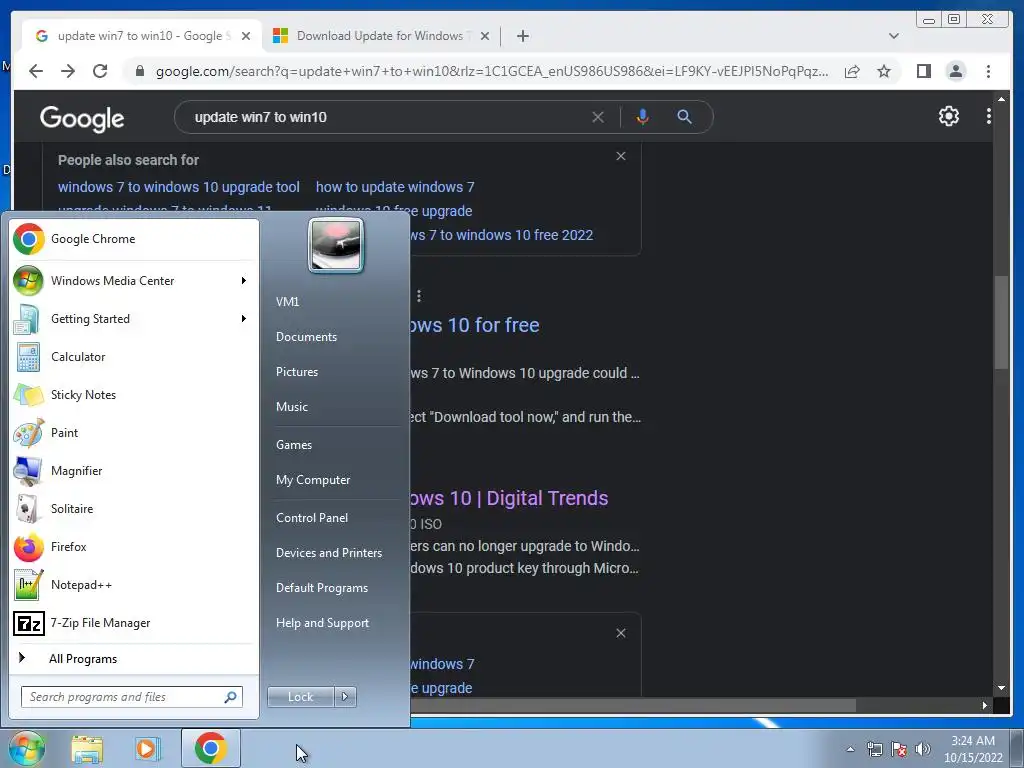
Task: Click the volume speaker tray icon
Action: [923, 749]
